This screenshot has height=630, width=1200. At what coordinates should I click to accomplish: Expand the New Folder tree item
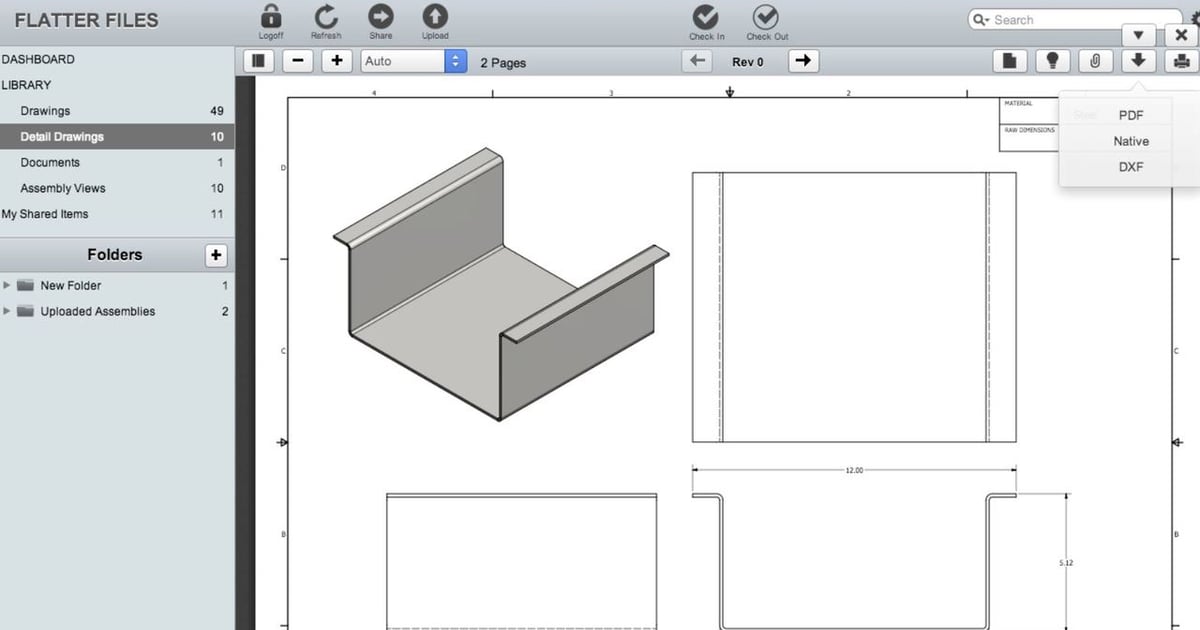click(x=8, y=285)
